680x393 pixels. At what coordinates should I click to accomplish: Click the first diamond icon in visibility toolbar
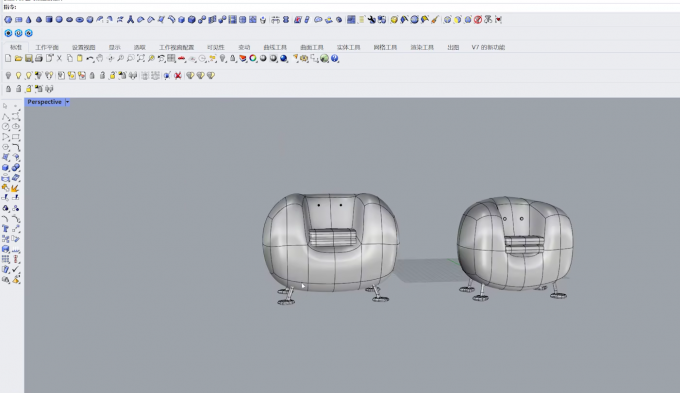(190, 75)
